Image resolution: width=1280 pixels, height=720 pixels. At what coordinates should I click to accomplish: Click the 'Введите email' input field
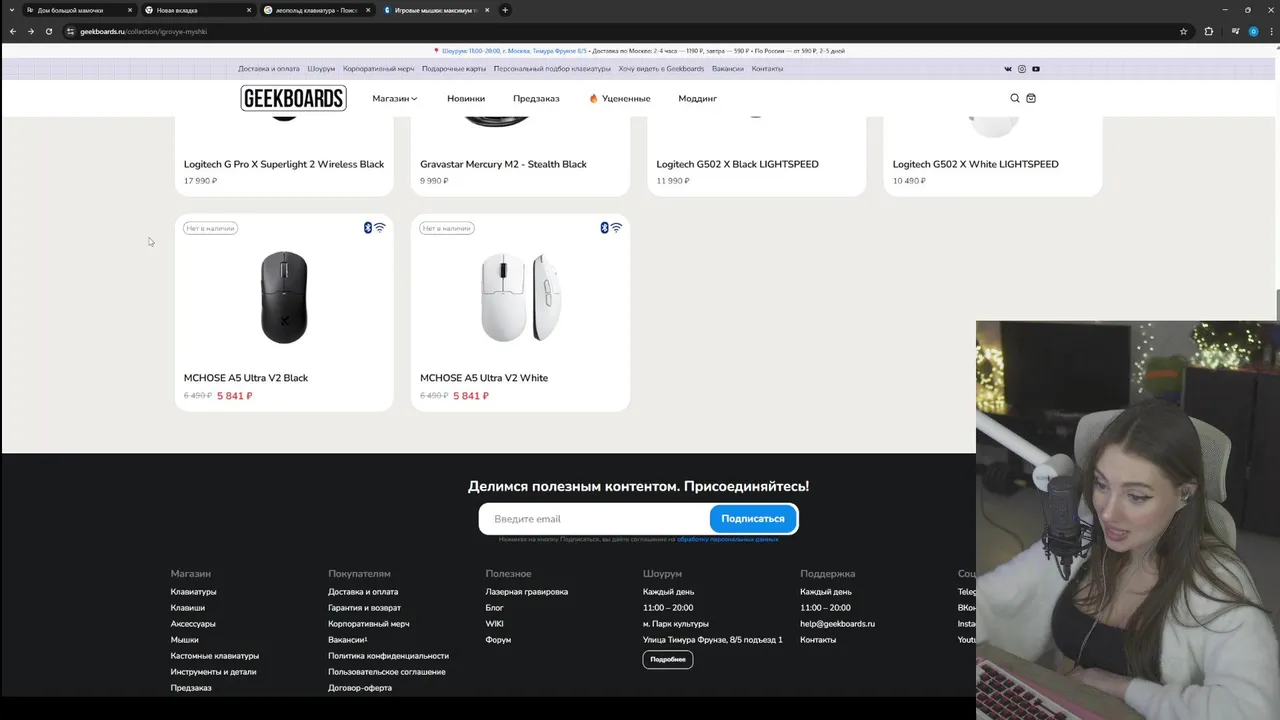pos(595,519)
